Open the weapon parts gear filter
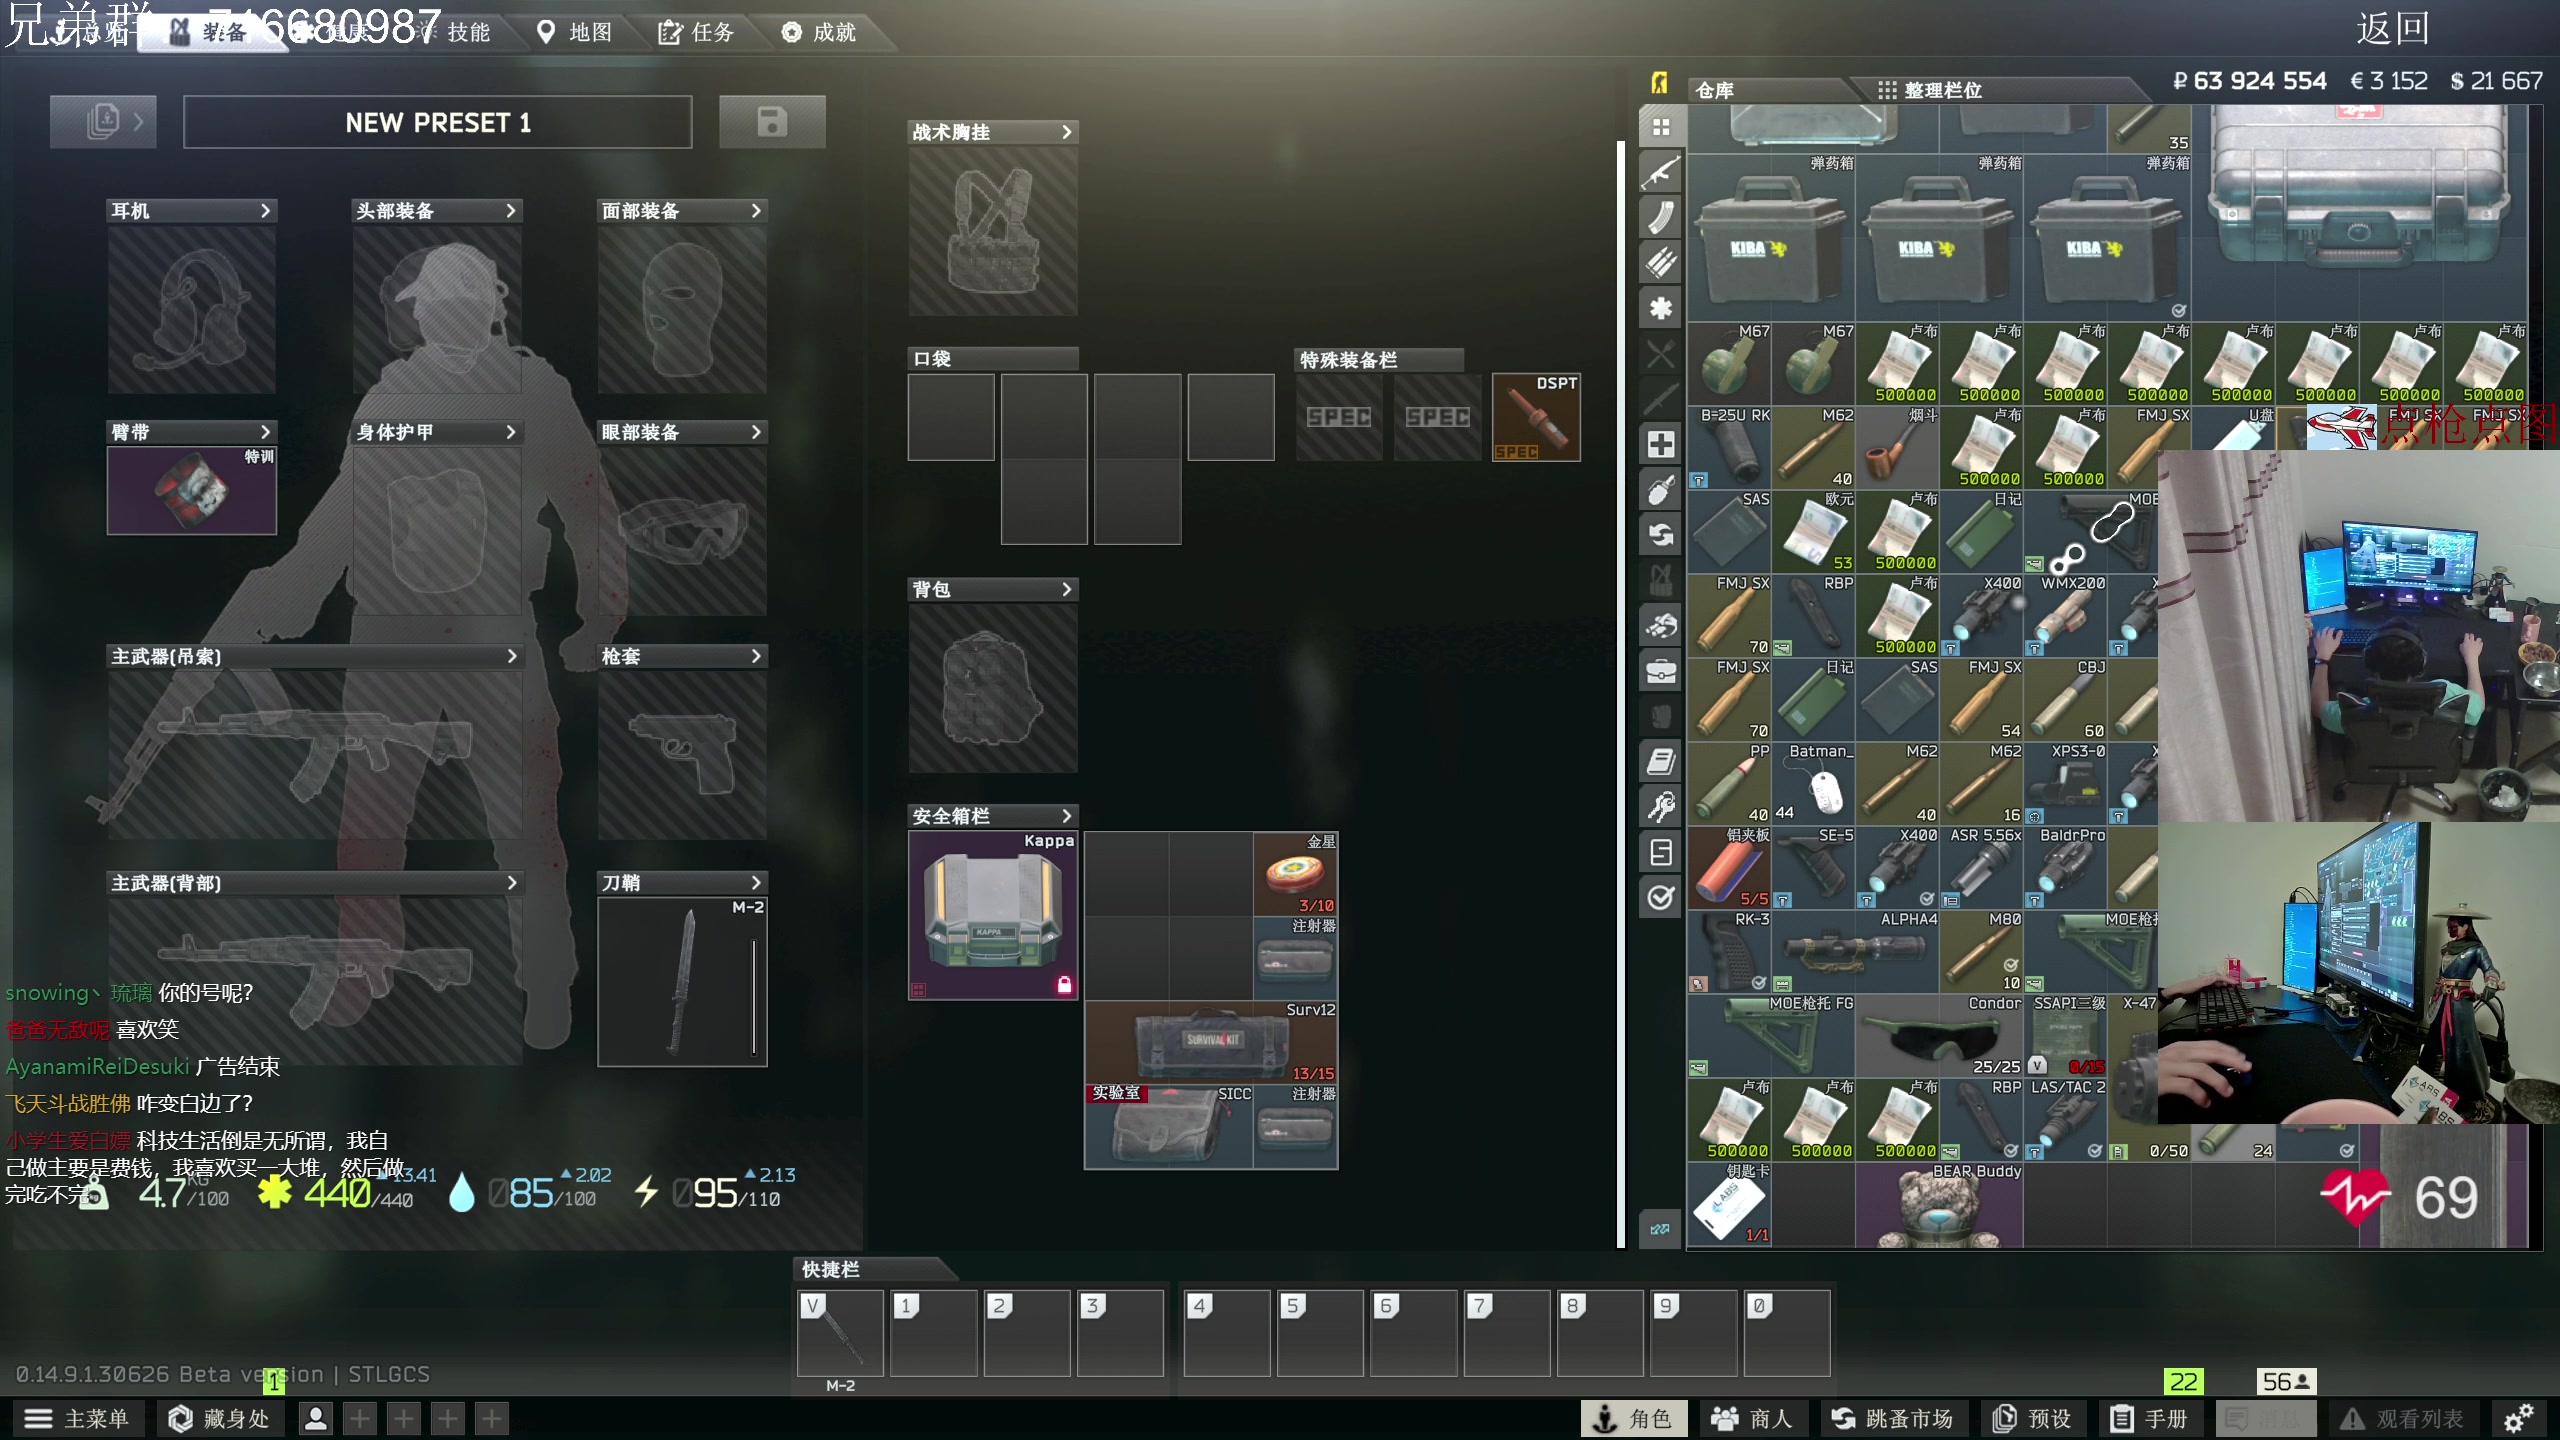 tap(1661, 308)
